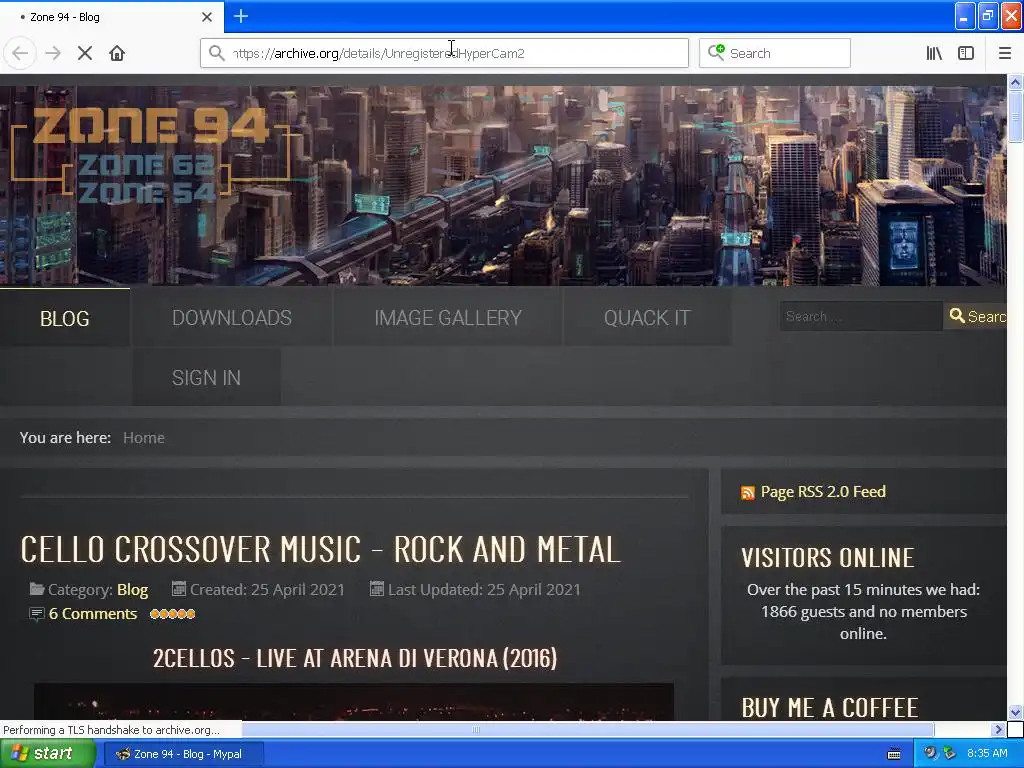Open the DOWNLOADS navigation tab
The width and height of the screenshot is (1024, 768).
tap(232, 318)
